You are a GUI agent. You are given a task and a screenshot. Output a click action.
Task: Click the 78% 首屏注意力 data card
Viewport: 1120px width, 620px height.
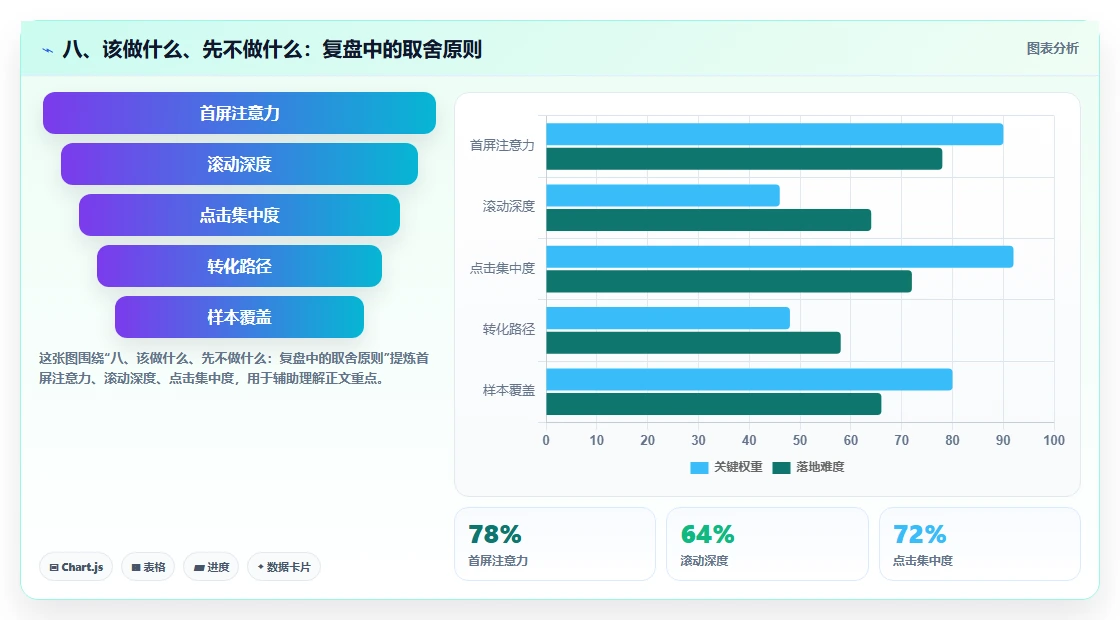[555, 544]
